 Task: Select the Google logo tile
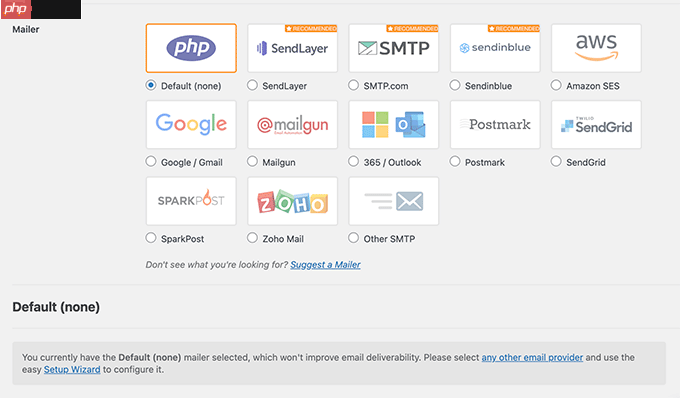pos(191,124)
